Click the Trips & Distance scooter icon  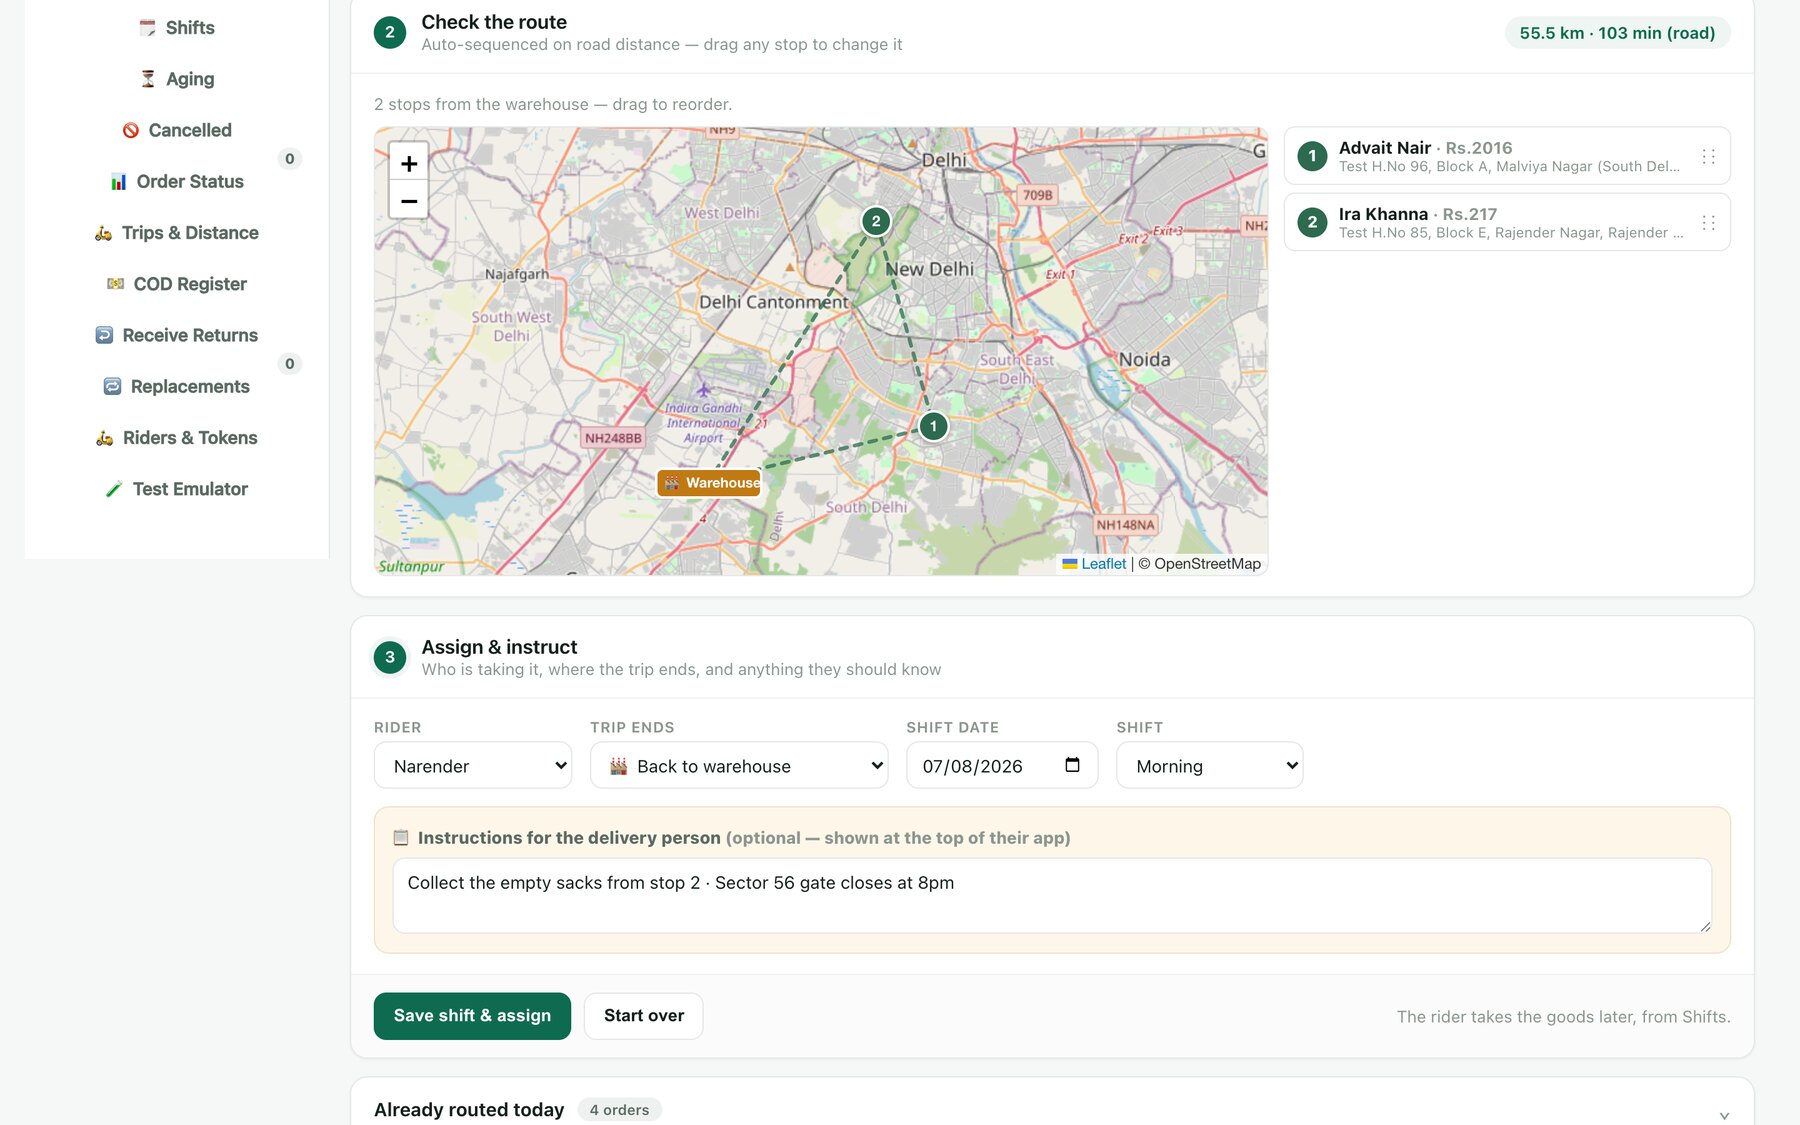point(103,233)
